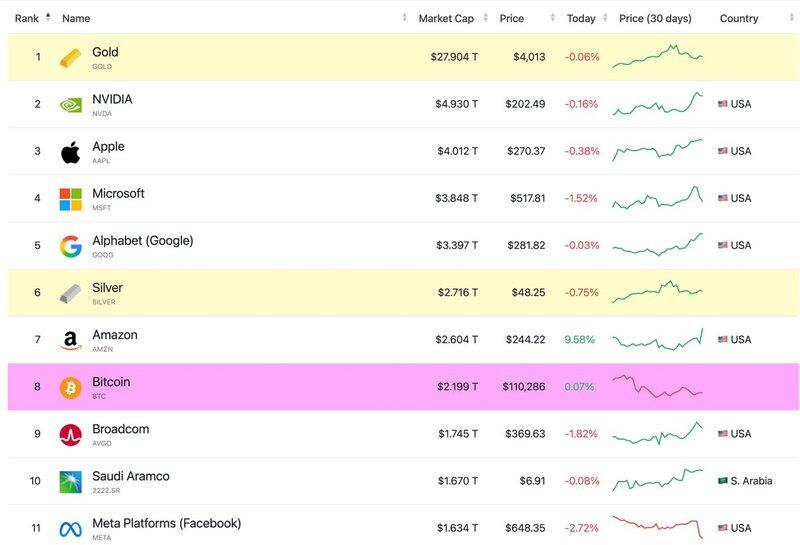This screenshot has height=545, width=800.
Task: Open the Meta Platforms (Facebook) link
Action: pyautogui.click(x=166, y=524)
